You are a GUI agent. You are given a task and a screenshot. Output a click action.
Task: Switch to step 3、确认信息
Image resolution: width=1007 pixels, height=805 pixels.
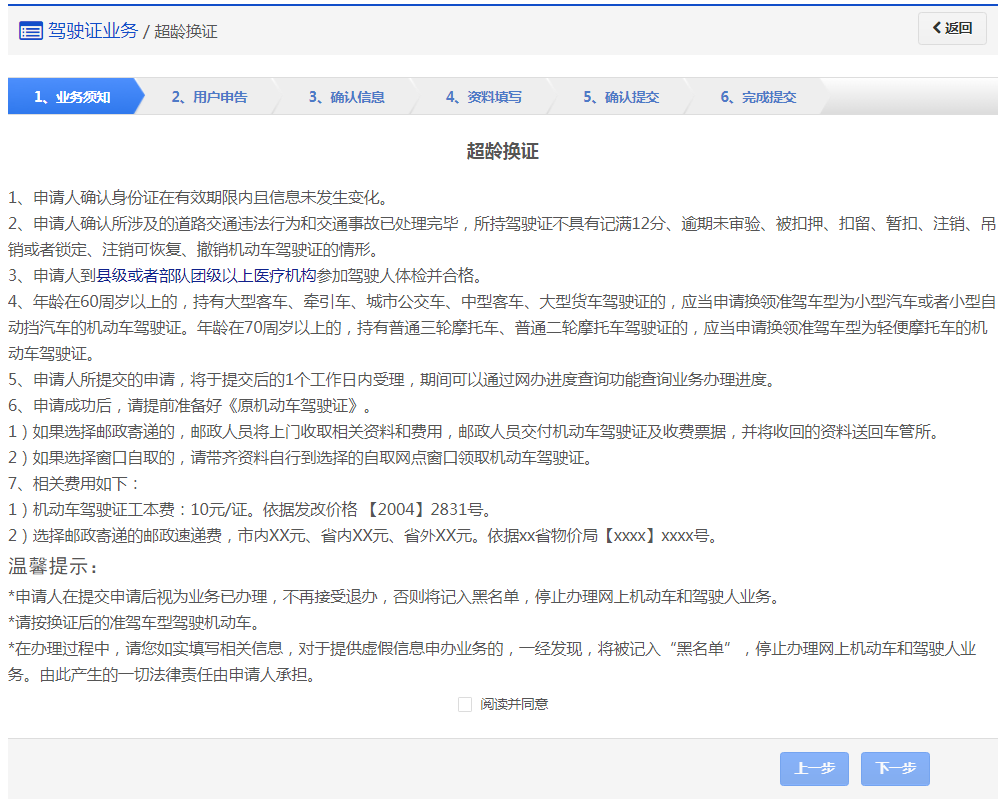tap(346, 97)
